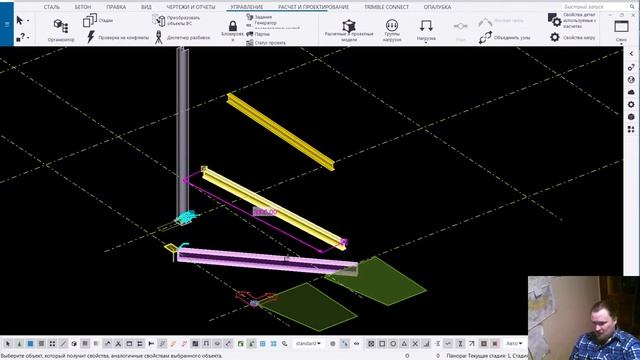640x360 pixels.
Task: Toggle perpendicular snap switch
Action: [426, 344]
